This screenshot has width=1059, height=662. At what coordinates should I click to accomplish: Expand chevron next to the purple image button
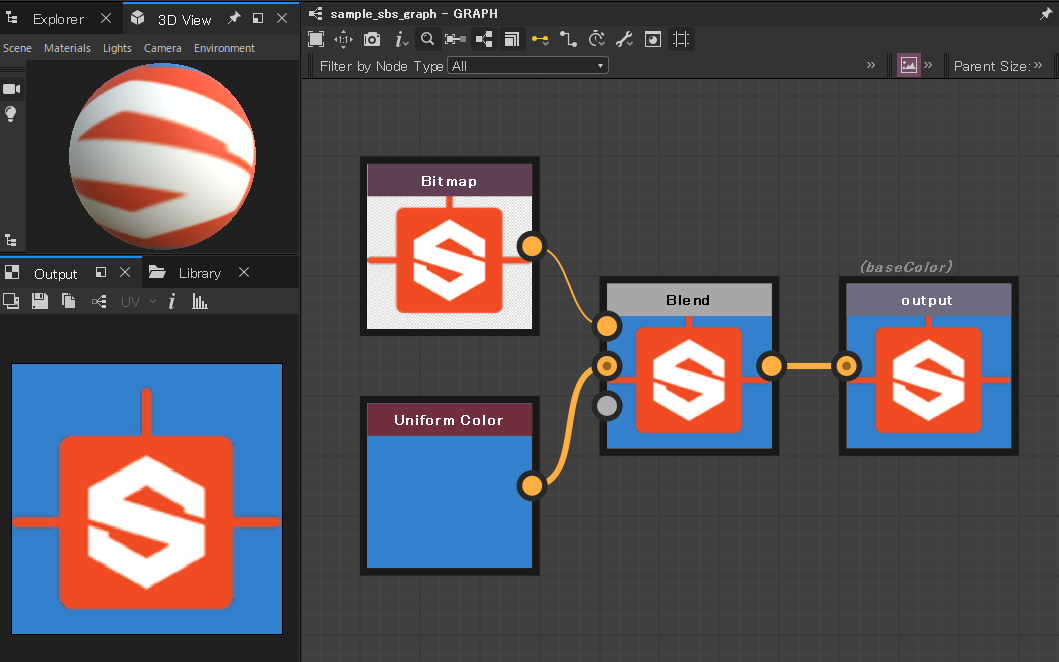click(x=928, y=66)
